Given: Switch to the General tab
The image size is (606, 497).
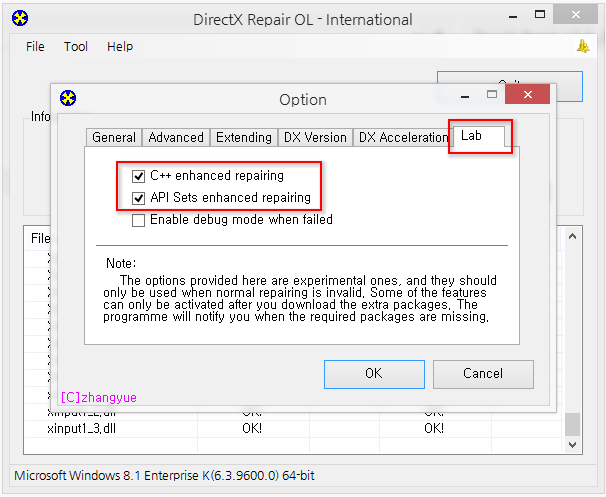Looking at the screenshot, I should click(114, 138).
